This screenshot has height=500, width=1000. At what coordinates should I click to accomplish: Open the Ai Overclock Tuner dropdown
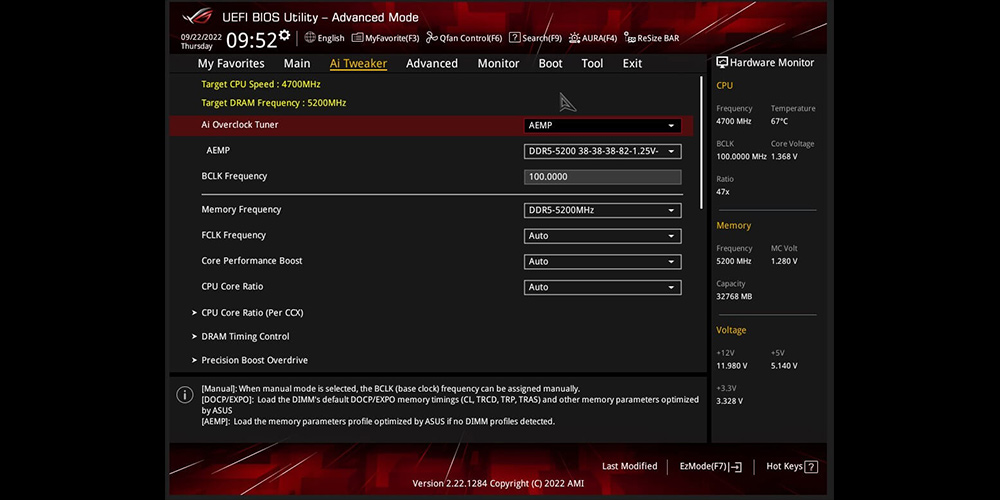click(x=602, y=126)
